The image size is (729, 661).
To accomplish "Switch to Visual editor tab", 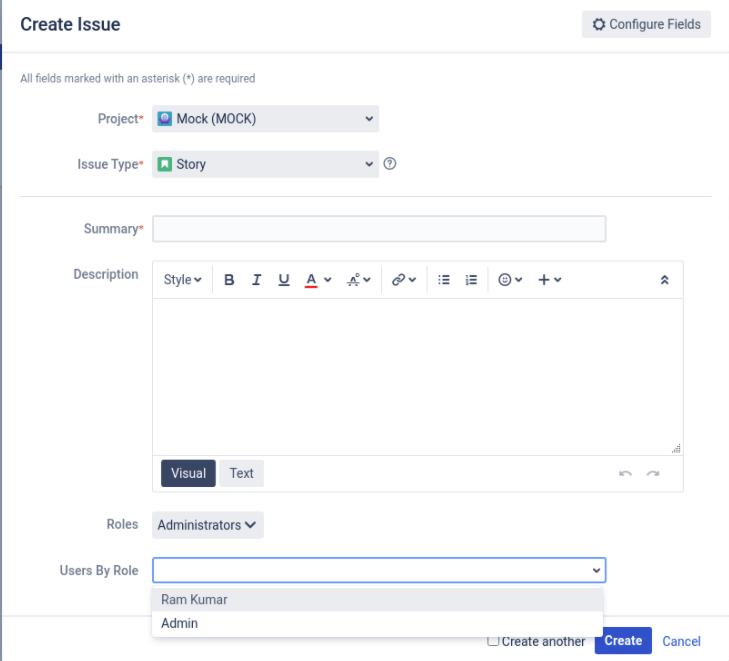I will pyautogui.click(x=188, y=473).
